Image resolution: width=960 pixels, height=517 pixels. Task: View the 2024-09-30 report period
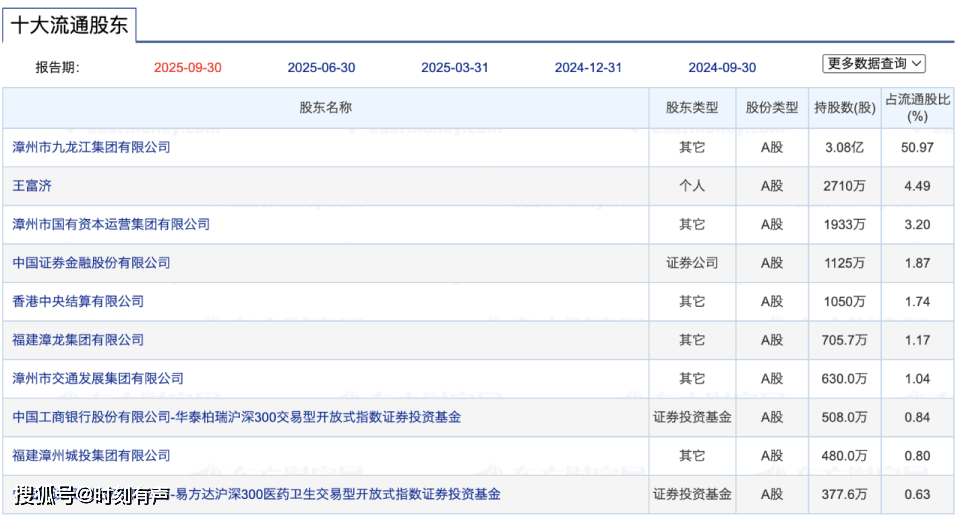tap(722, 68)
